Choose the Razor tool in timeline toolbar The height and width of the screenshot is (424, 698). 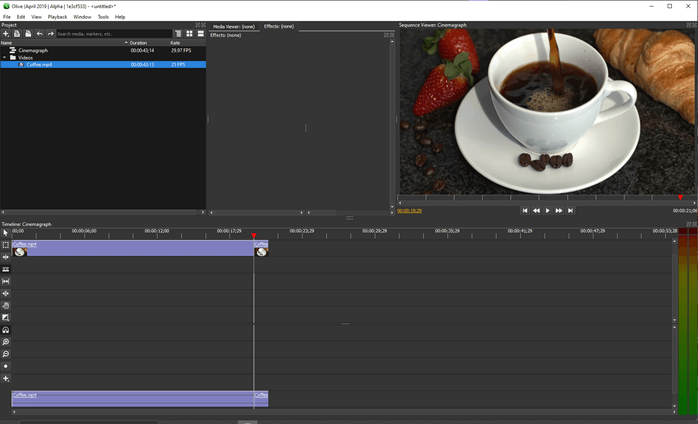(x=5, y=269)
